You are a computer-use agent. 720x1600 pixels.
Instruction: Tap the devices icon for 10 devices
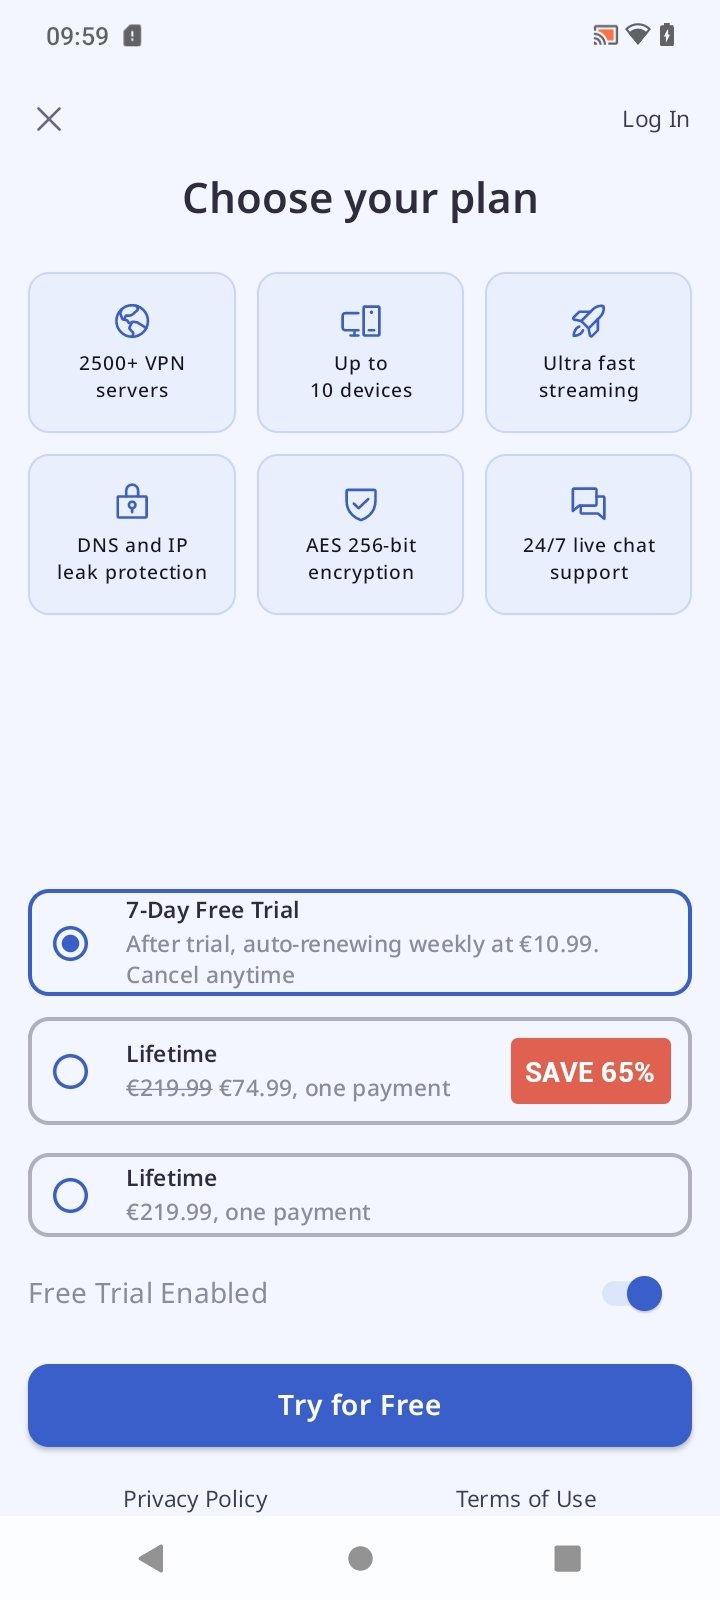[x=361, y=321]
